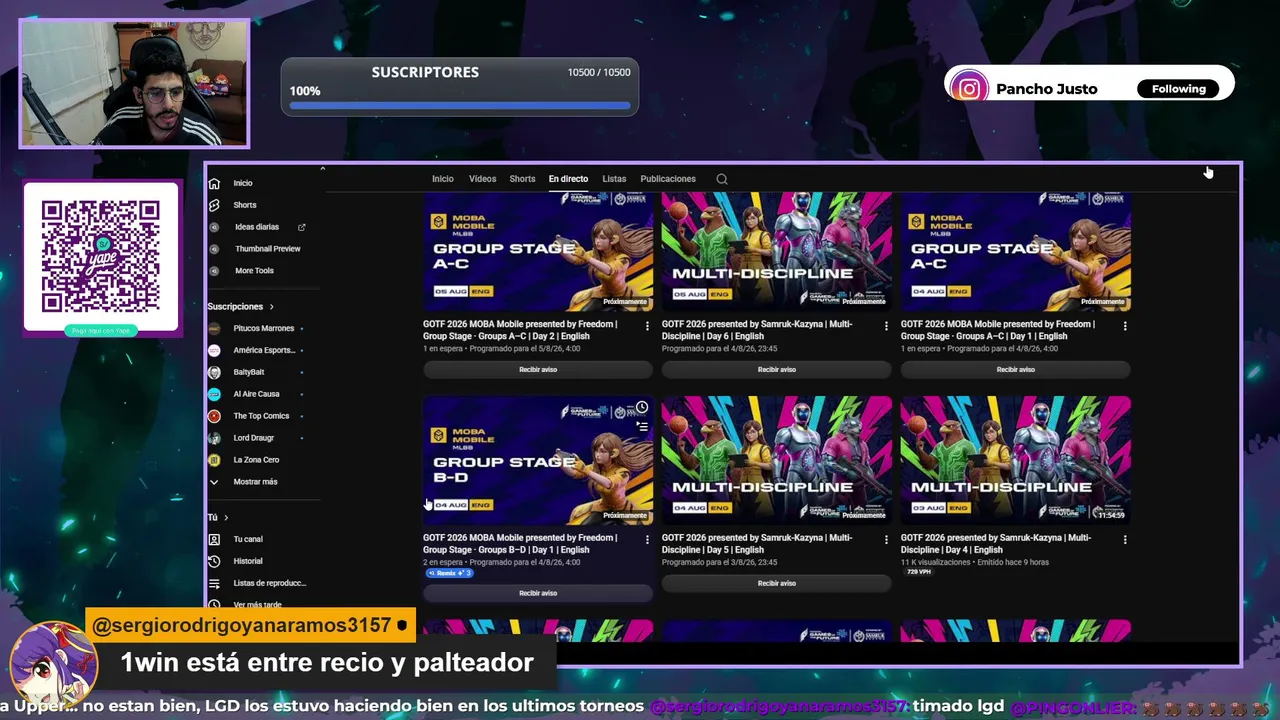
Task: Collapse sidebar with top caret arrow
Action: tap(322, 169)
